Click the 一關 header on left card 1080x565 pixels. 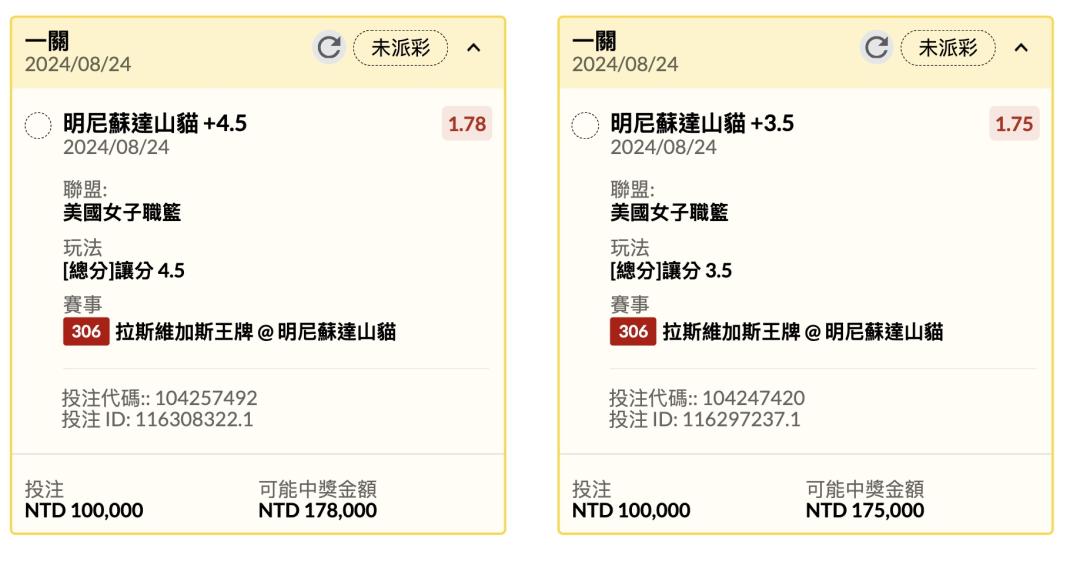pyautogui.click(x=47, y=41)
